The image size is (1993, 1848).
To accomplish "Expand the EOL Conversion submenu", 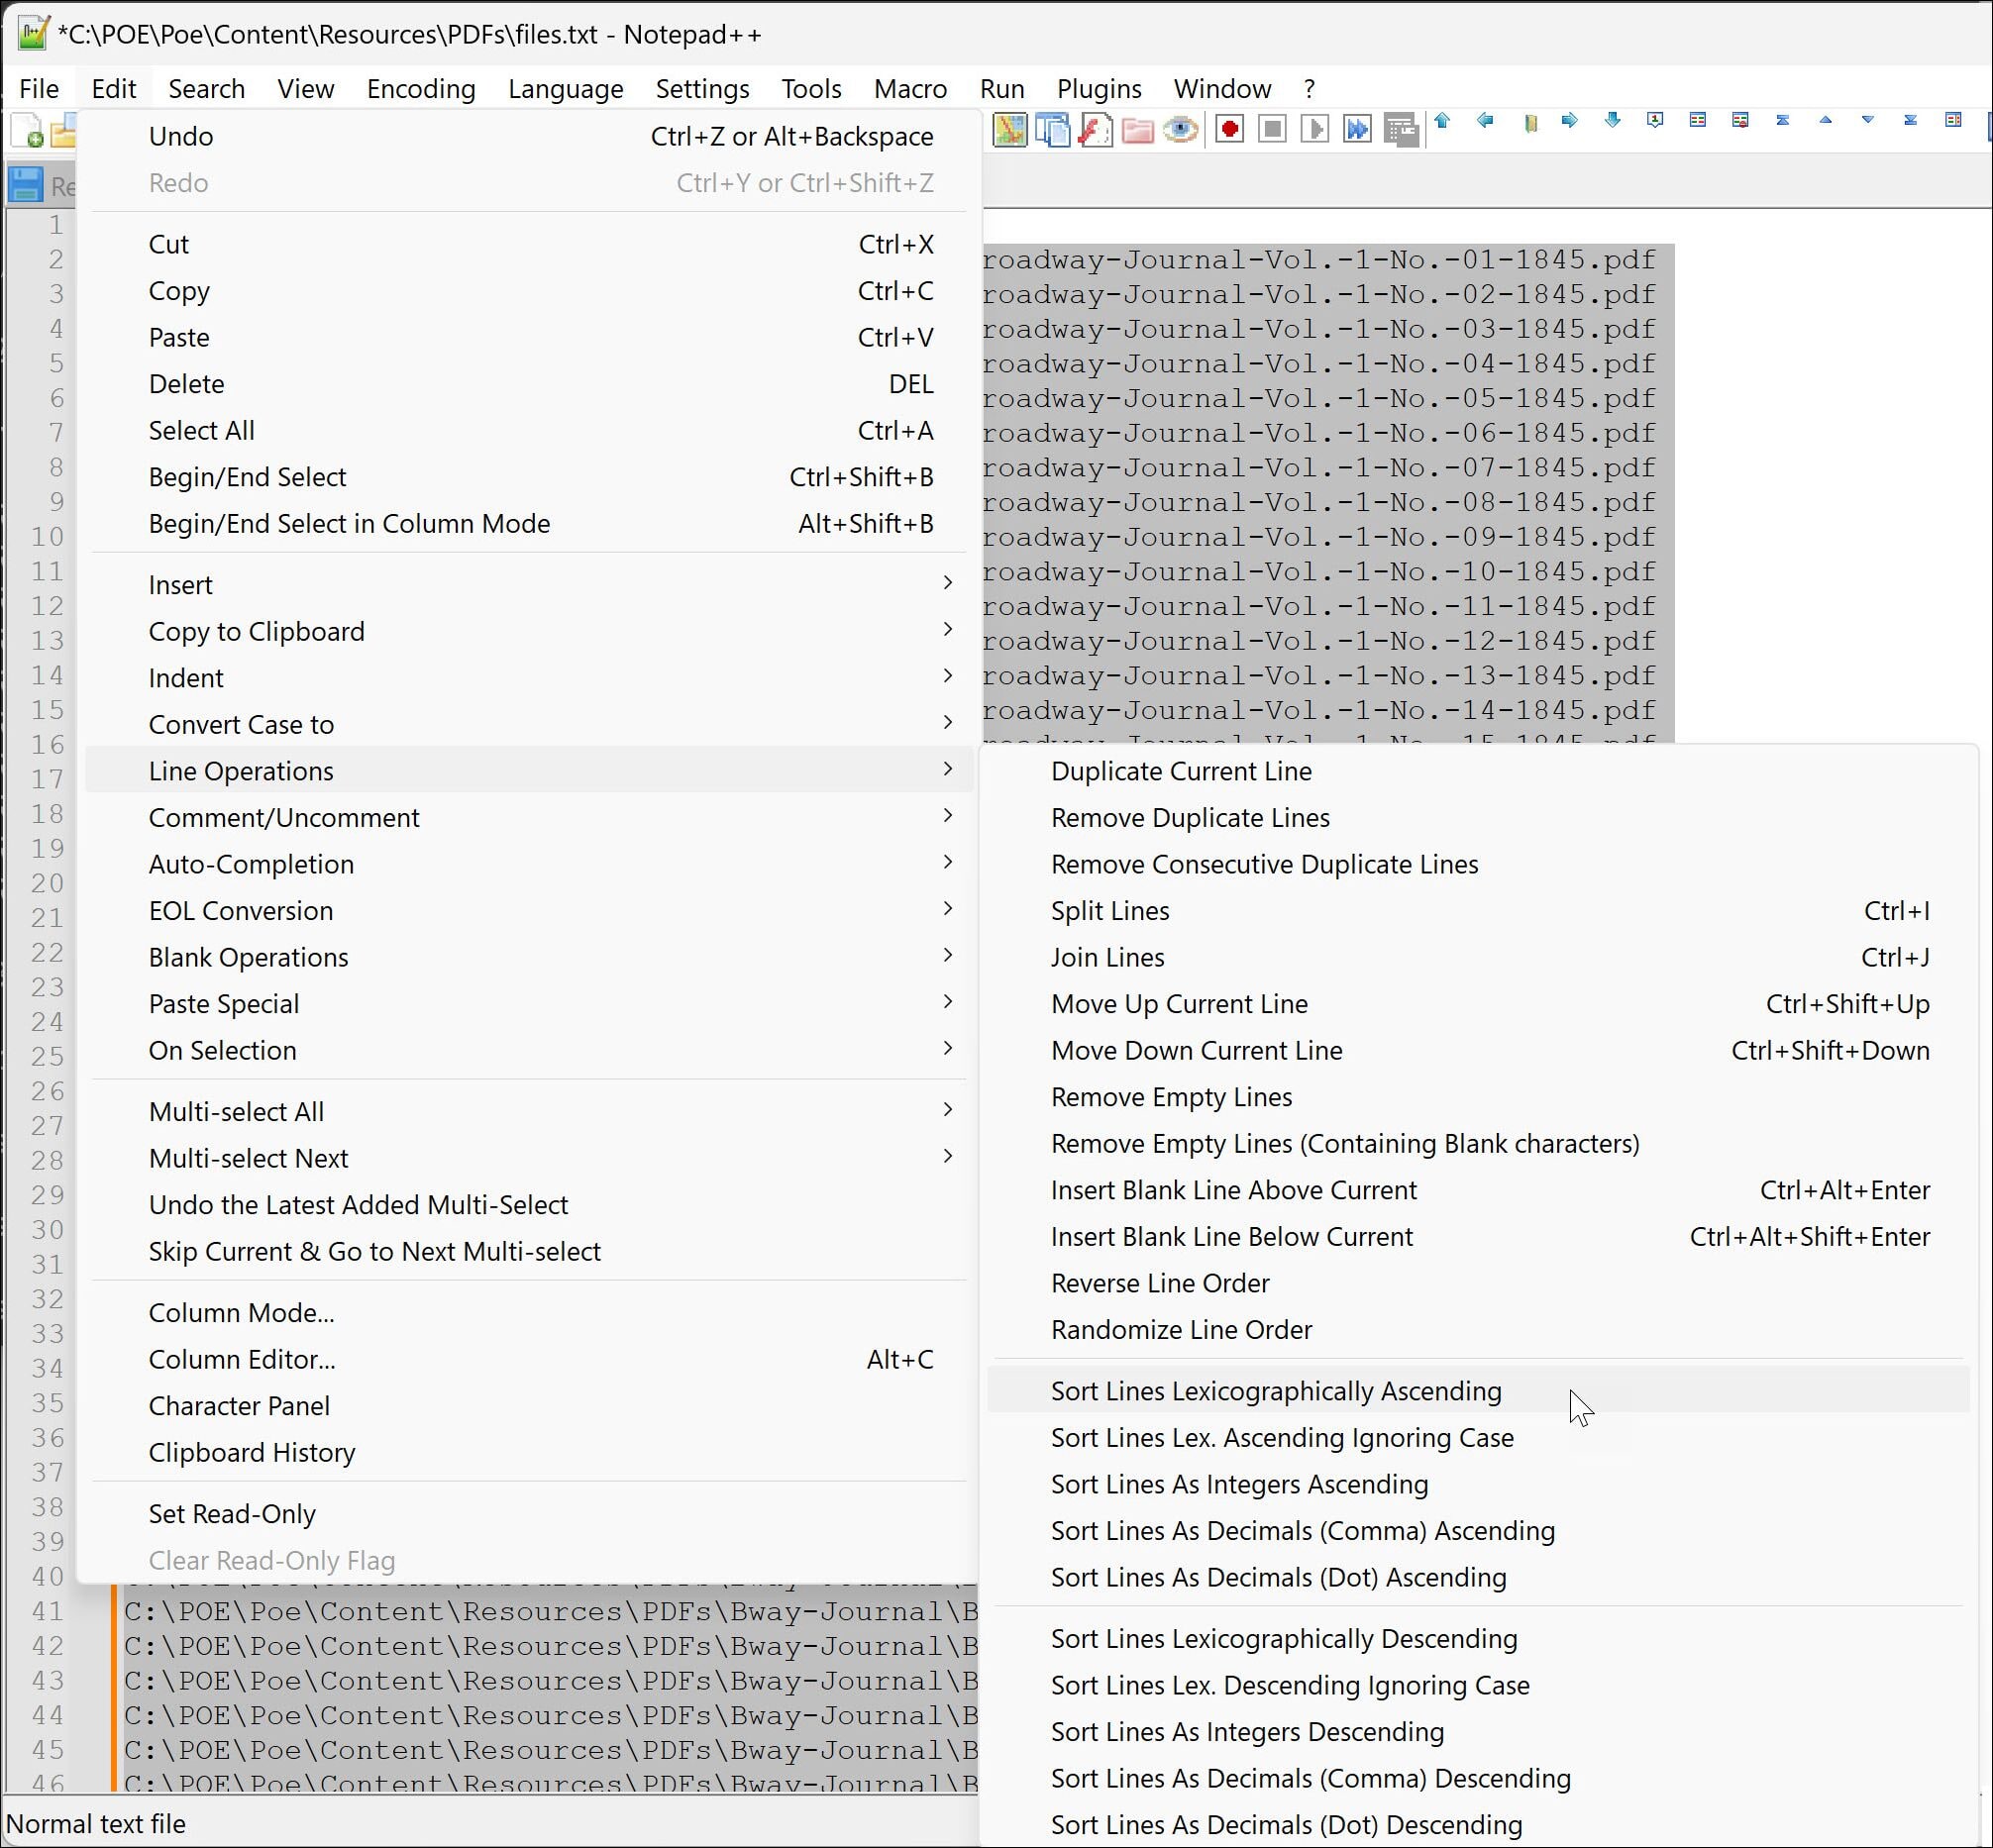I will (241, 910).
